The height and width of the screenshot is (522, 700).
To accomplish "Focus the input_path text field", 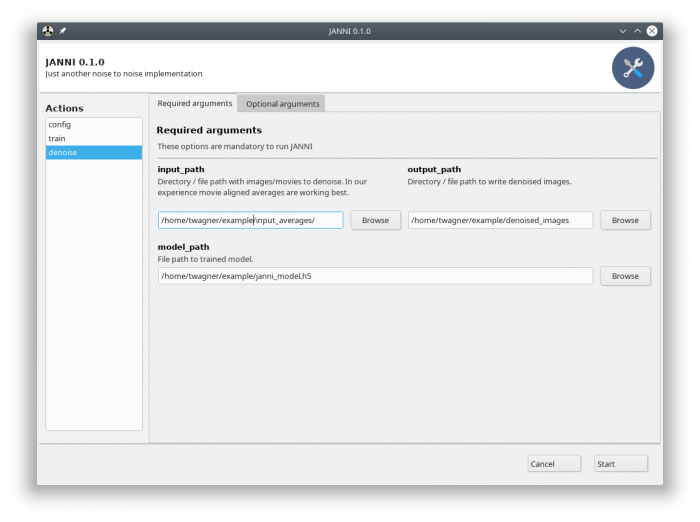I will (x=250, y=220).
